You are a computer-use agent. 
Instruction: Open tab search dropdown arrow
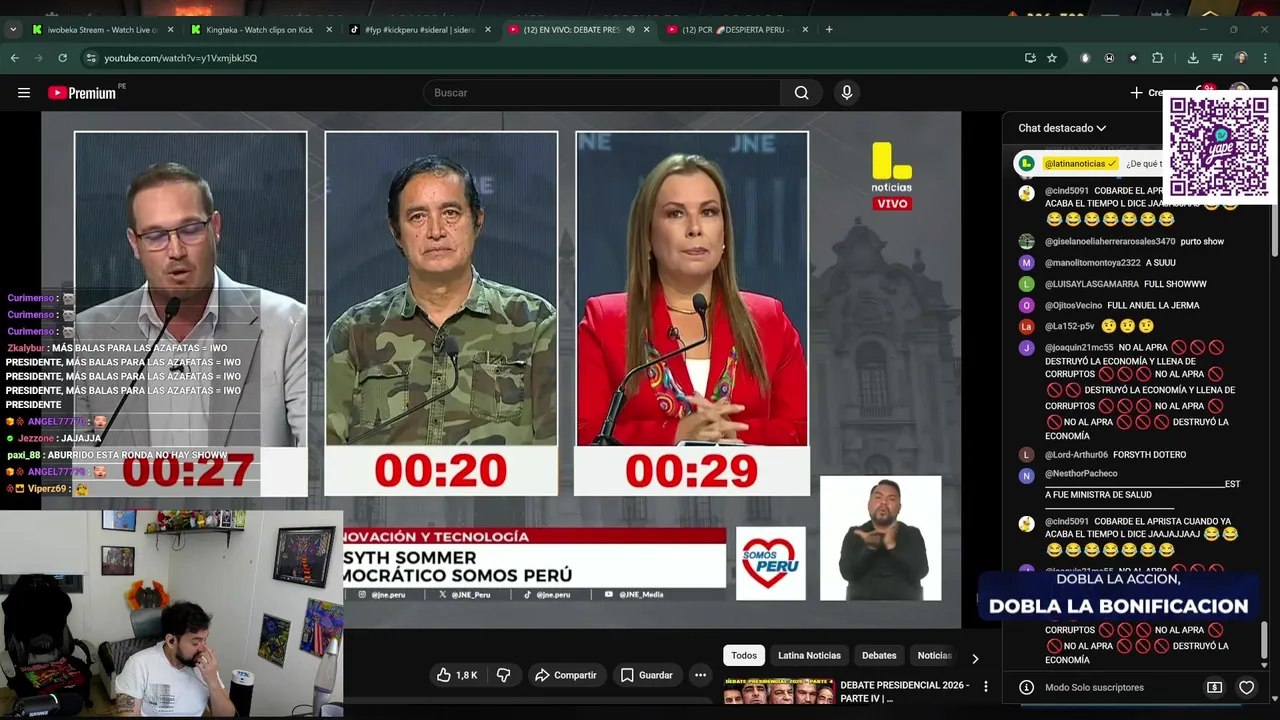tap(13, 29)
